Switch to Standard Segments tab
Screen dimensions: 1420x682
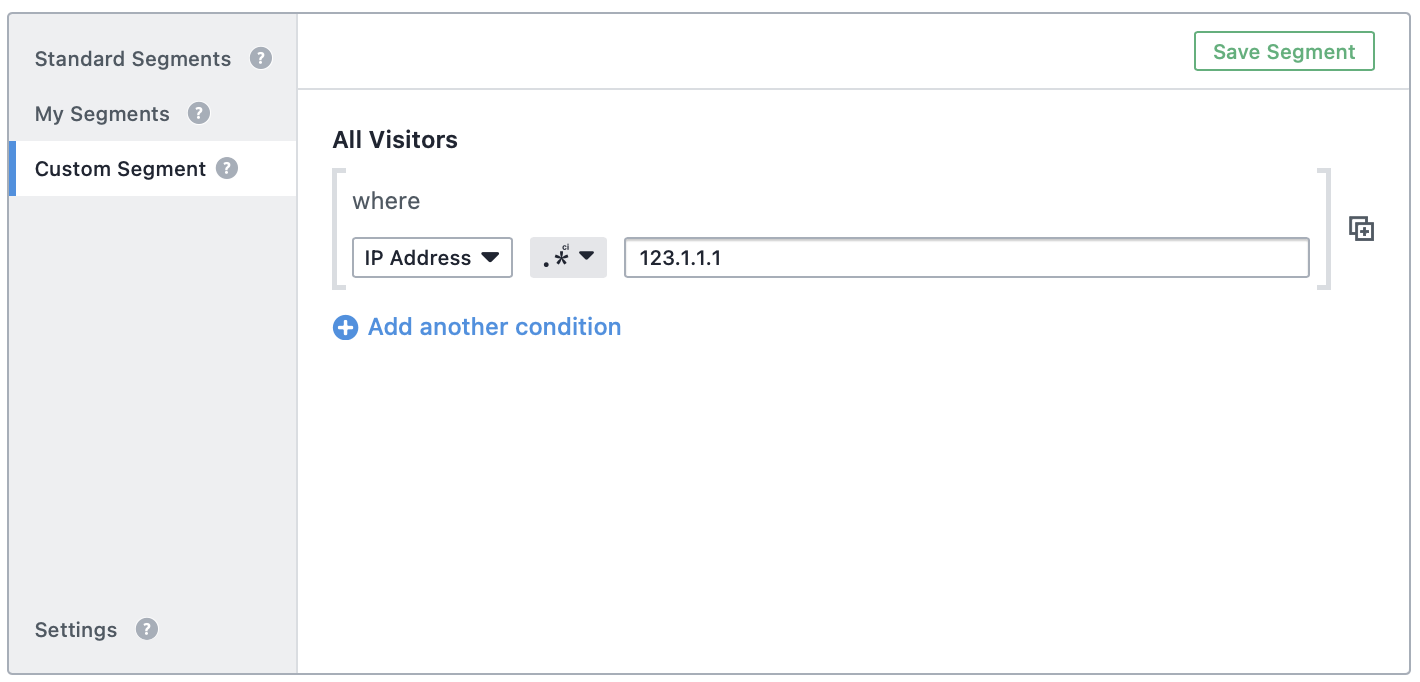(x=133, y=59)
